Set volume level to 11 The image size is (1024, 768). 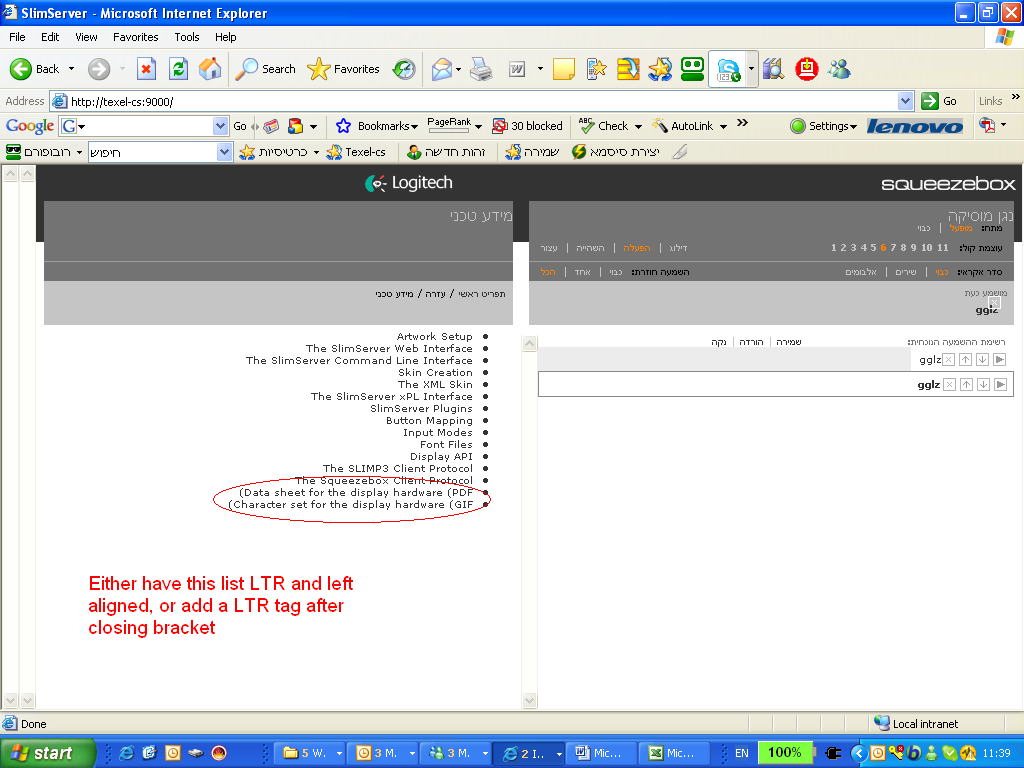943,248
